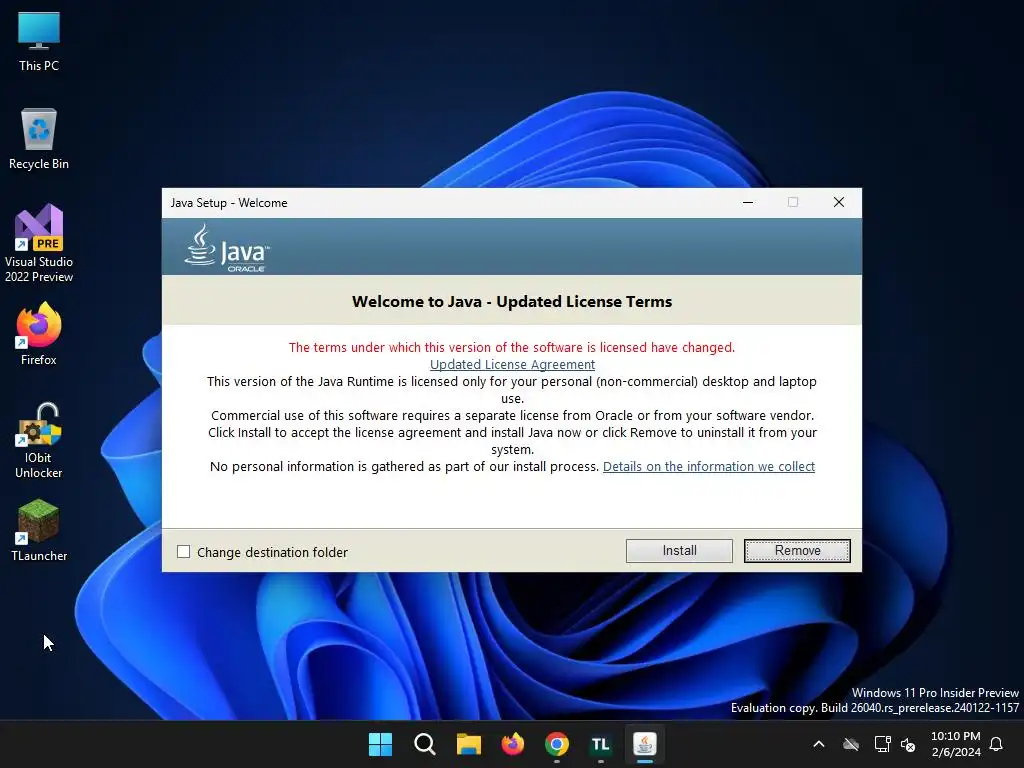Minimize the Java Setup window

click(x=748, y=202)
